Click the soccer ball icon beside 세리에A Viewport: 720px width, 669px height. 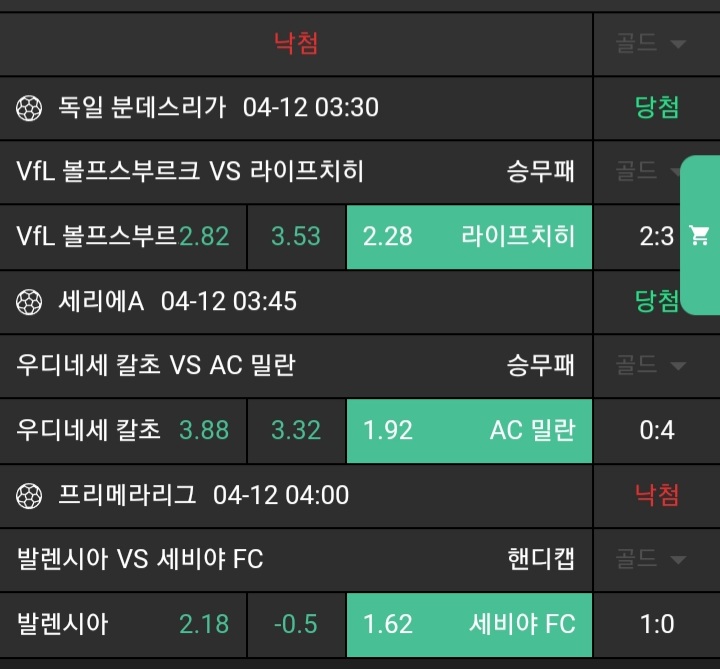(30, 301)
